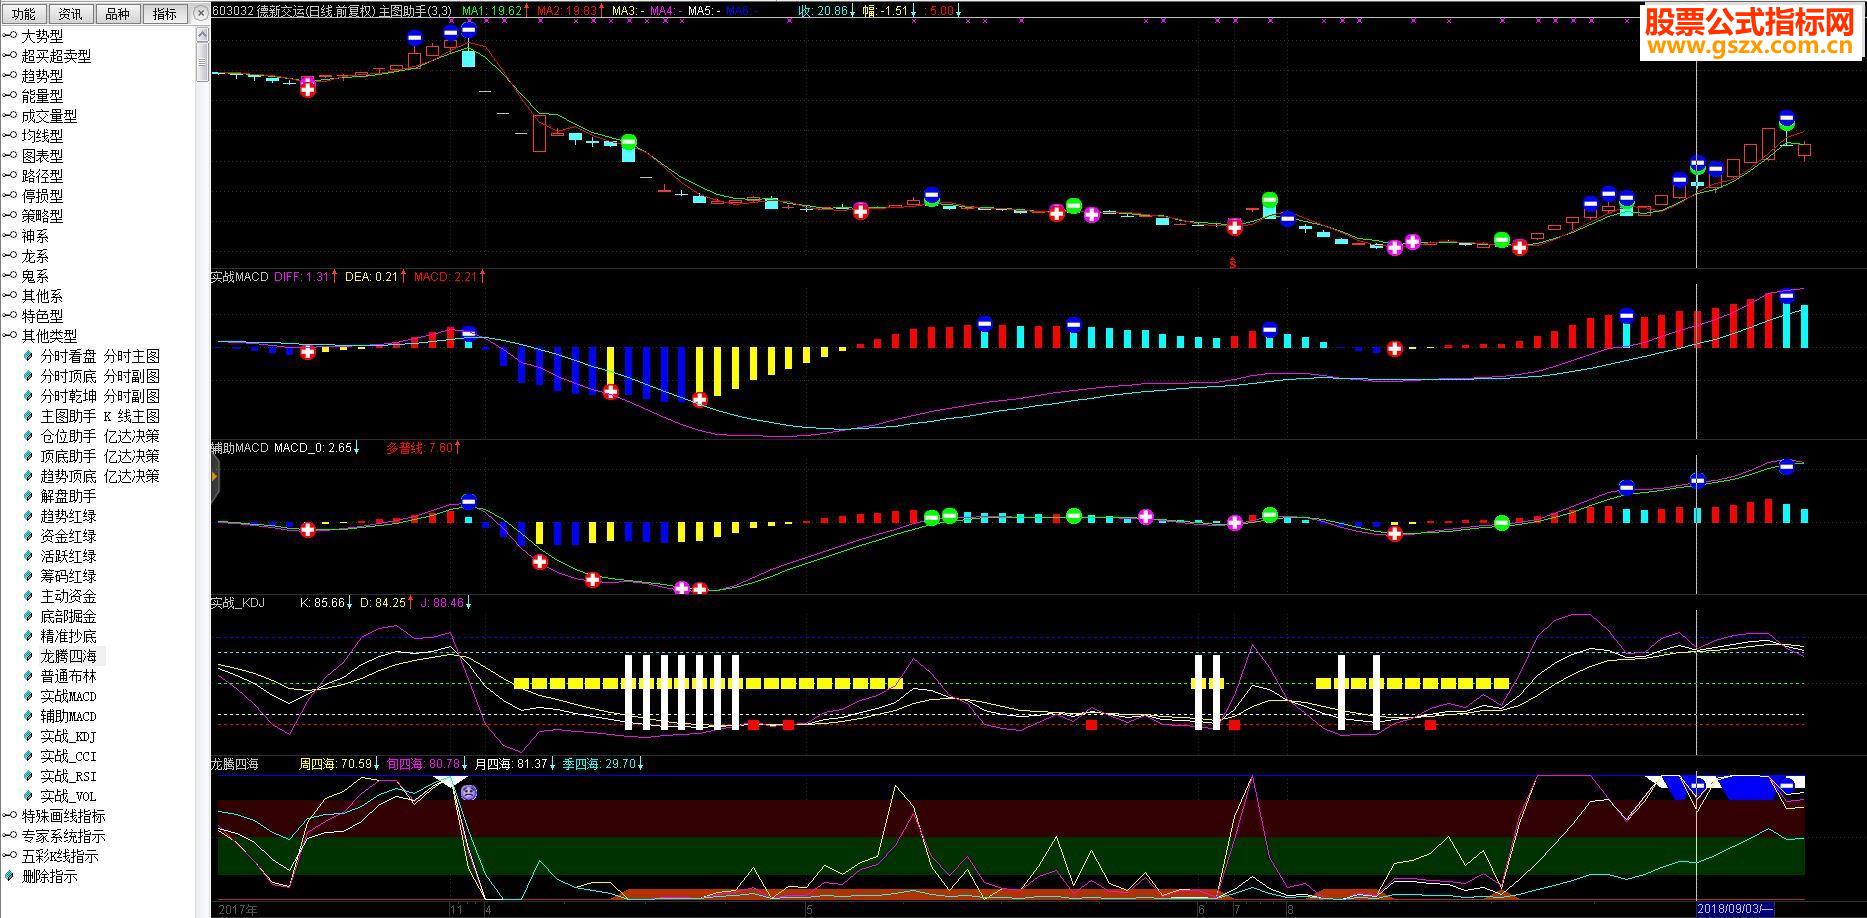Click the cube icon beside 解盘助手
The width and height of the screenshot is (1867, 918).
[28, 496]
